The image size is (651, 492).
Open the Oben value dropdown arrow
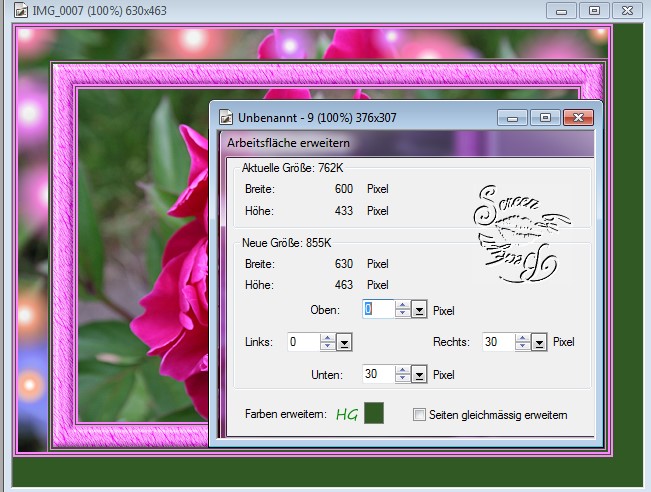click(x=419, y=310)
